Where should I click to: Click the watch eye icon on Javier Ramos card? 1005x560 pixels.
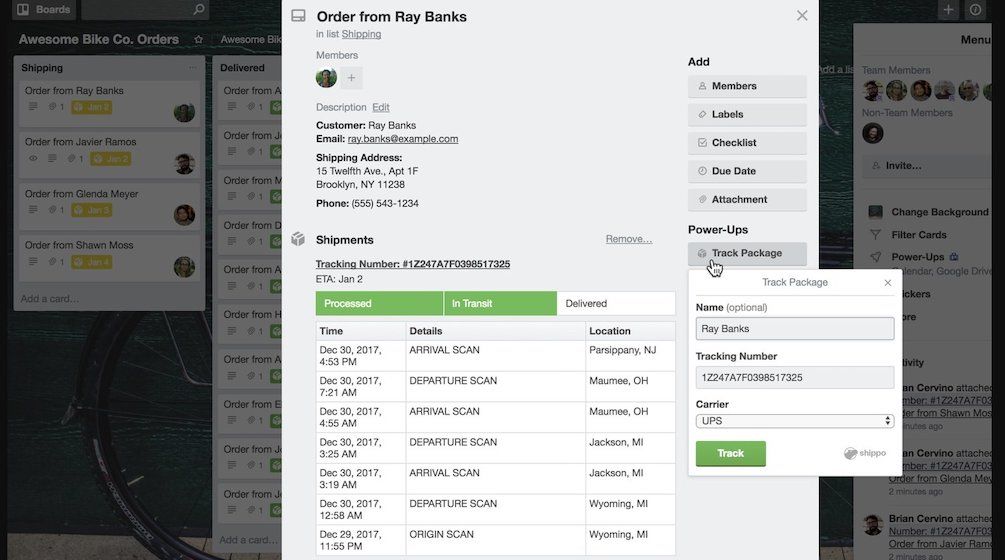click(x=33, y=159)
